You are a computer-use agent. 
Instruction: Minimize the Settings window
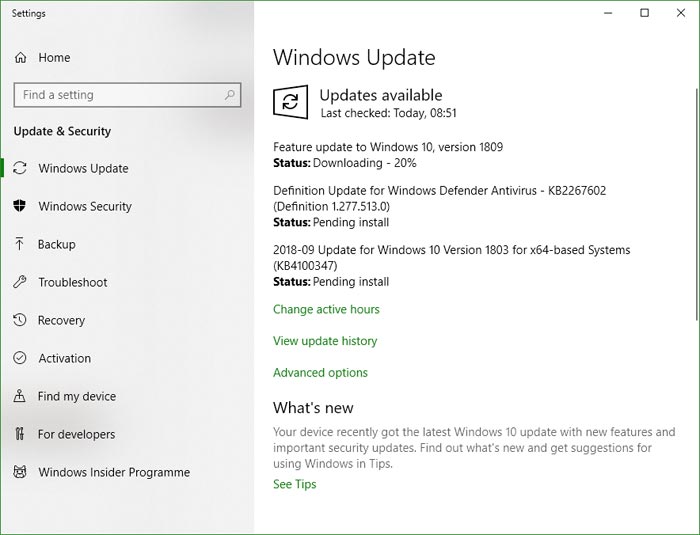(x=608, y=13)
